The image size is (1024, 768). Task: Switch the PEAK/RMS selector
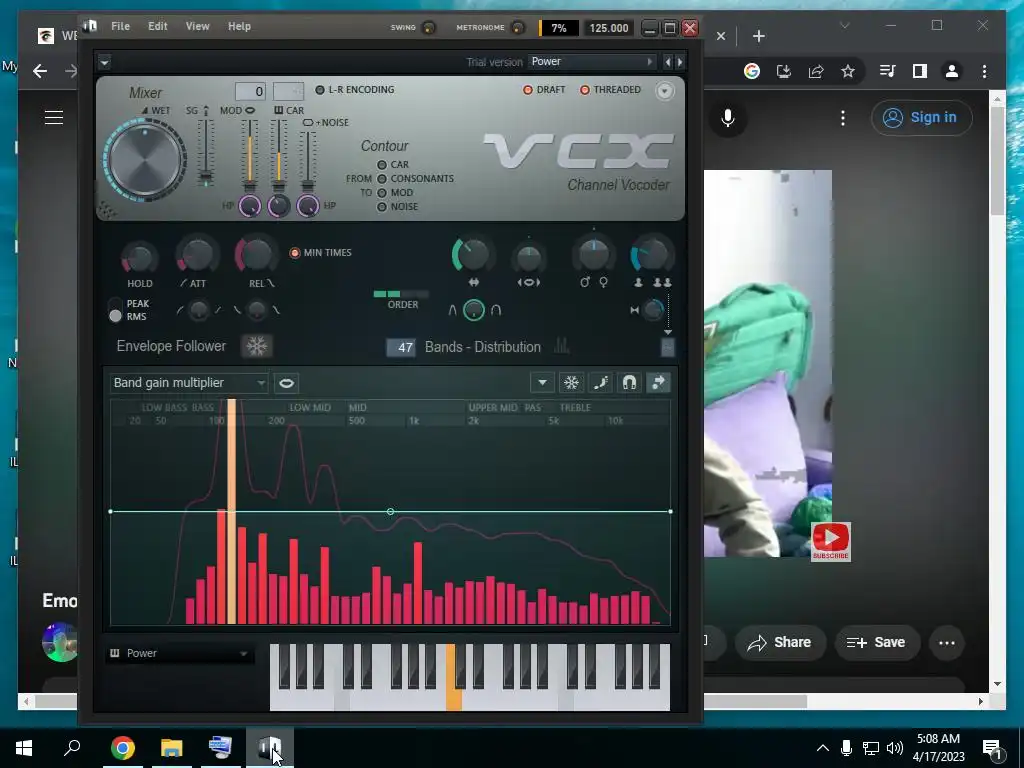pyautogui.click(x=116, y=310)
